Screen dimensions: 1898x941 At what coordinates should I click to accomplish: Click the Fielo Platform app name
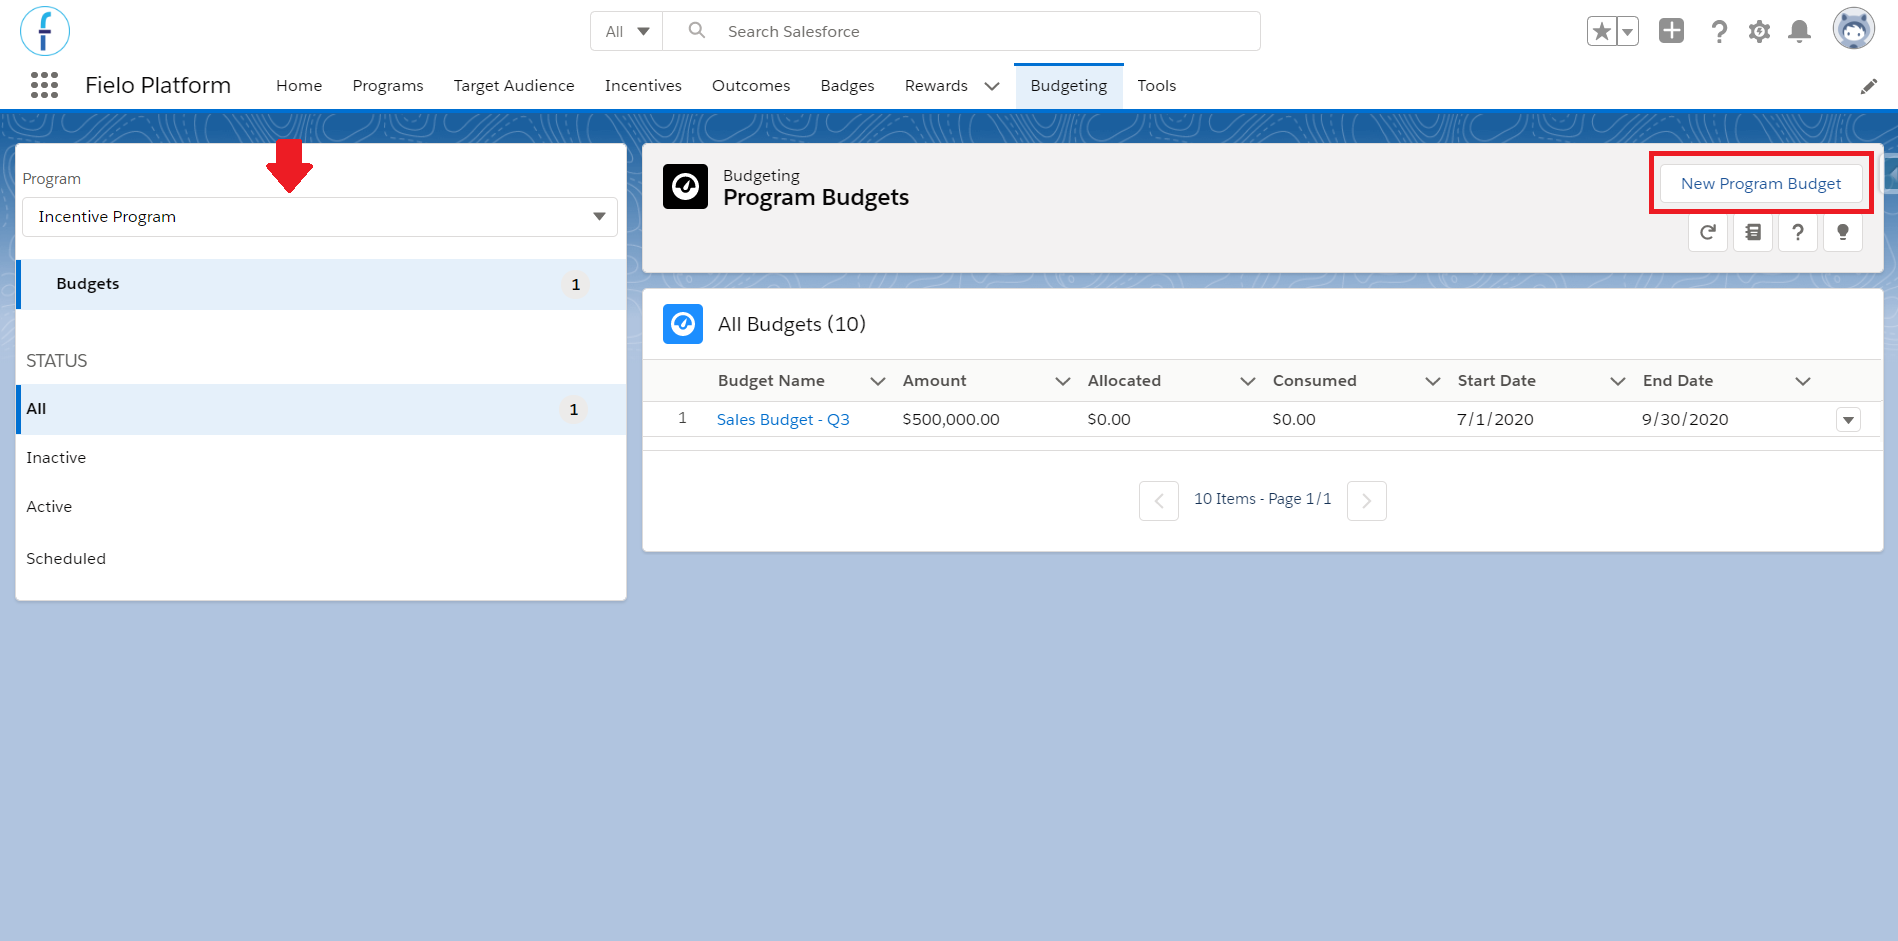(158, 85)
